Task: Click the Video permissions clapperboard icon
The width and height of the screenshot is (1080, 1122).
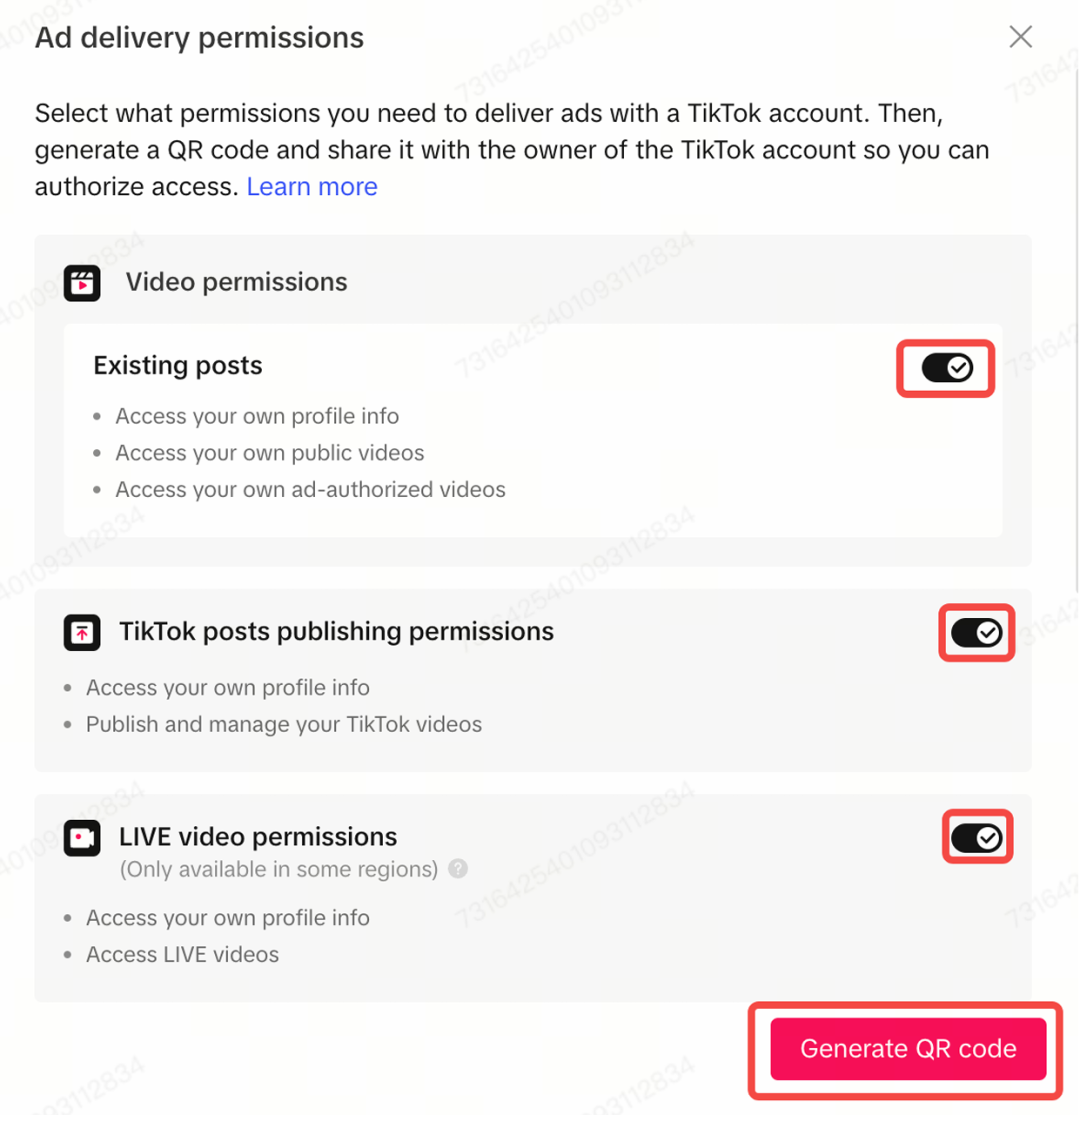Action: tap(82, 283)
